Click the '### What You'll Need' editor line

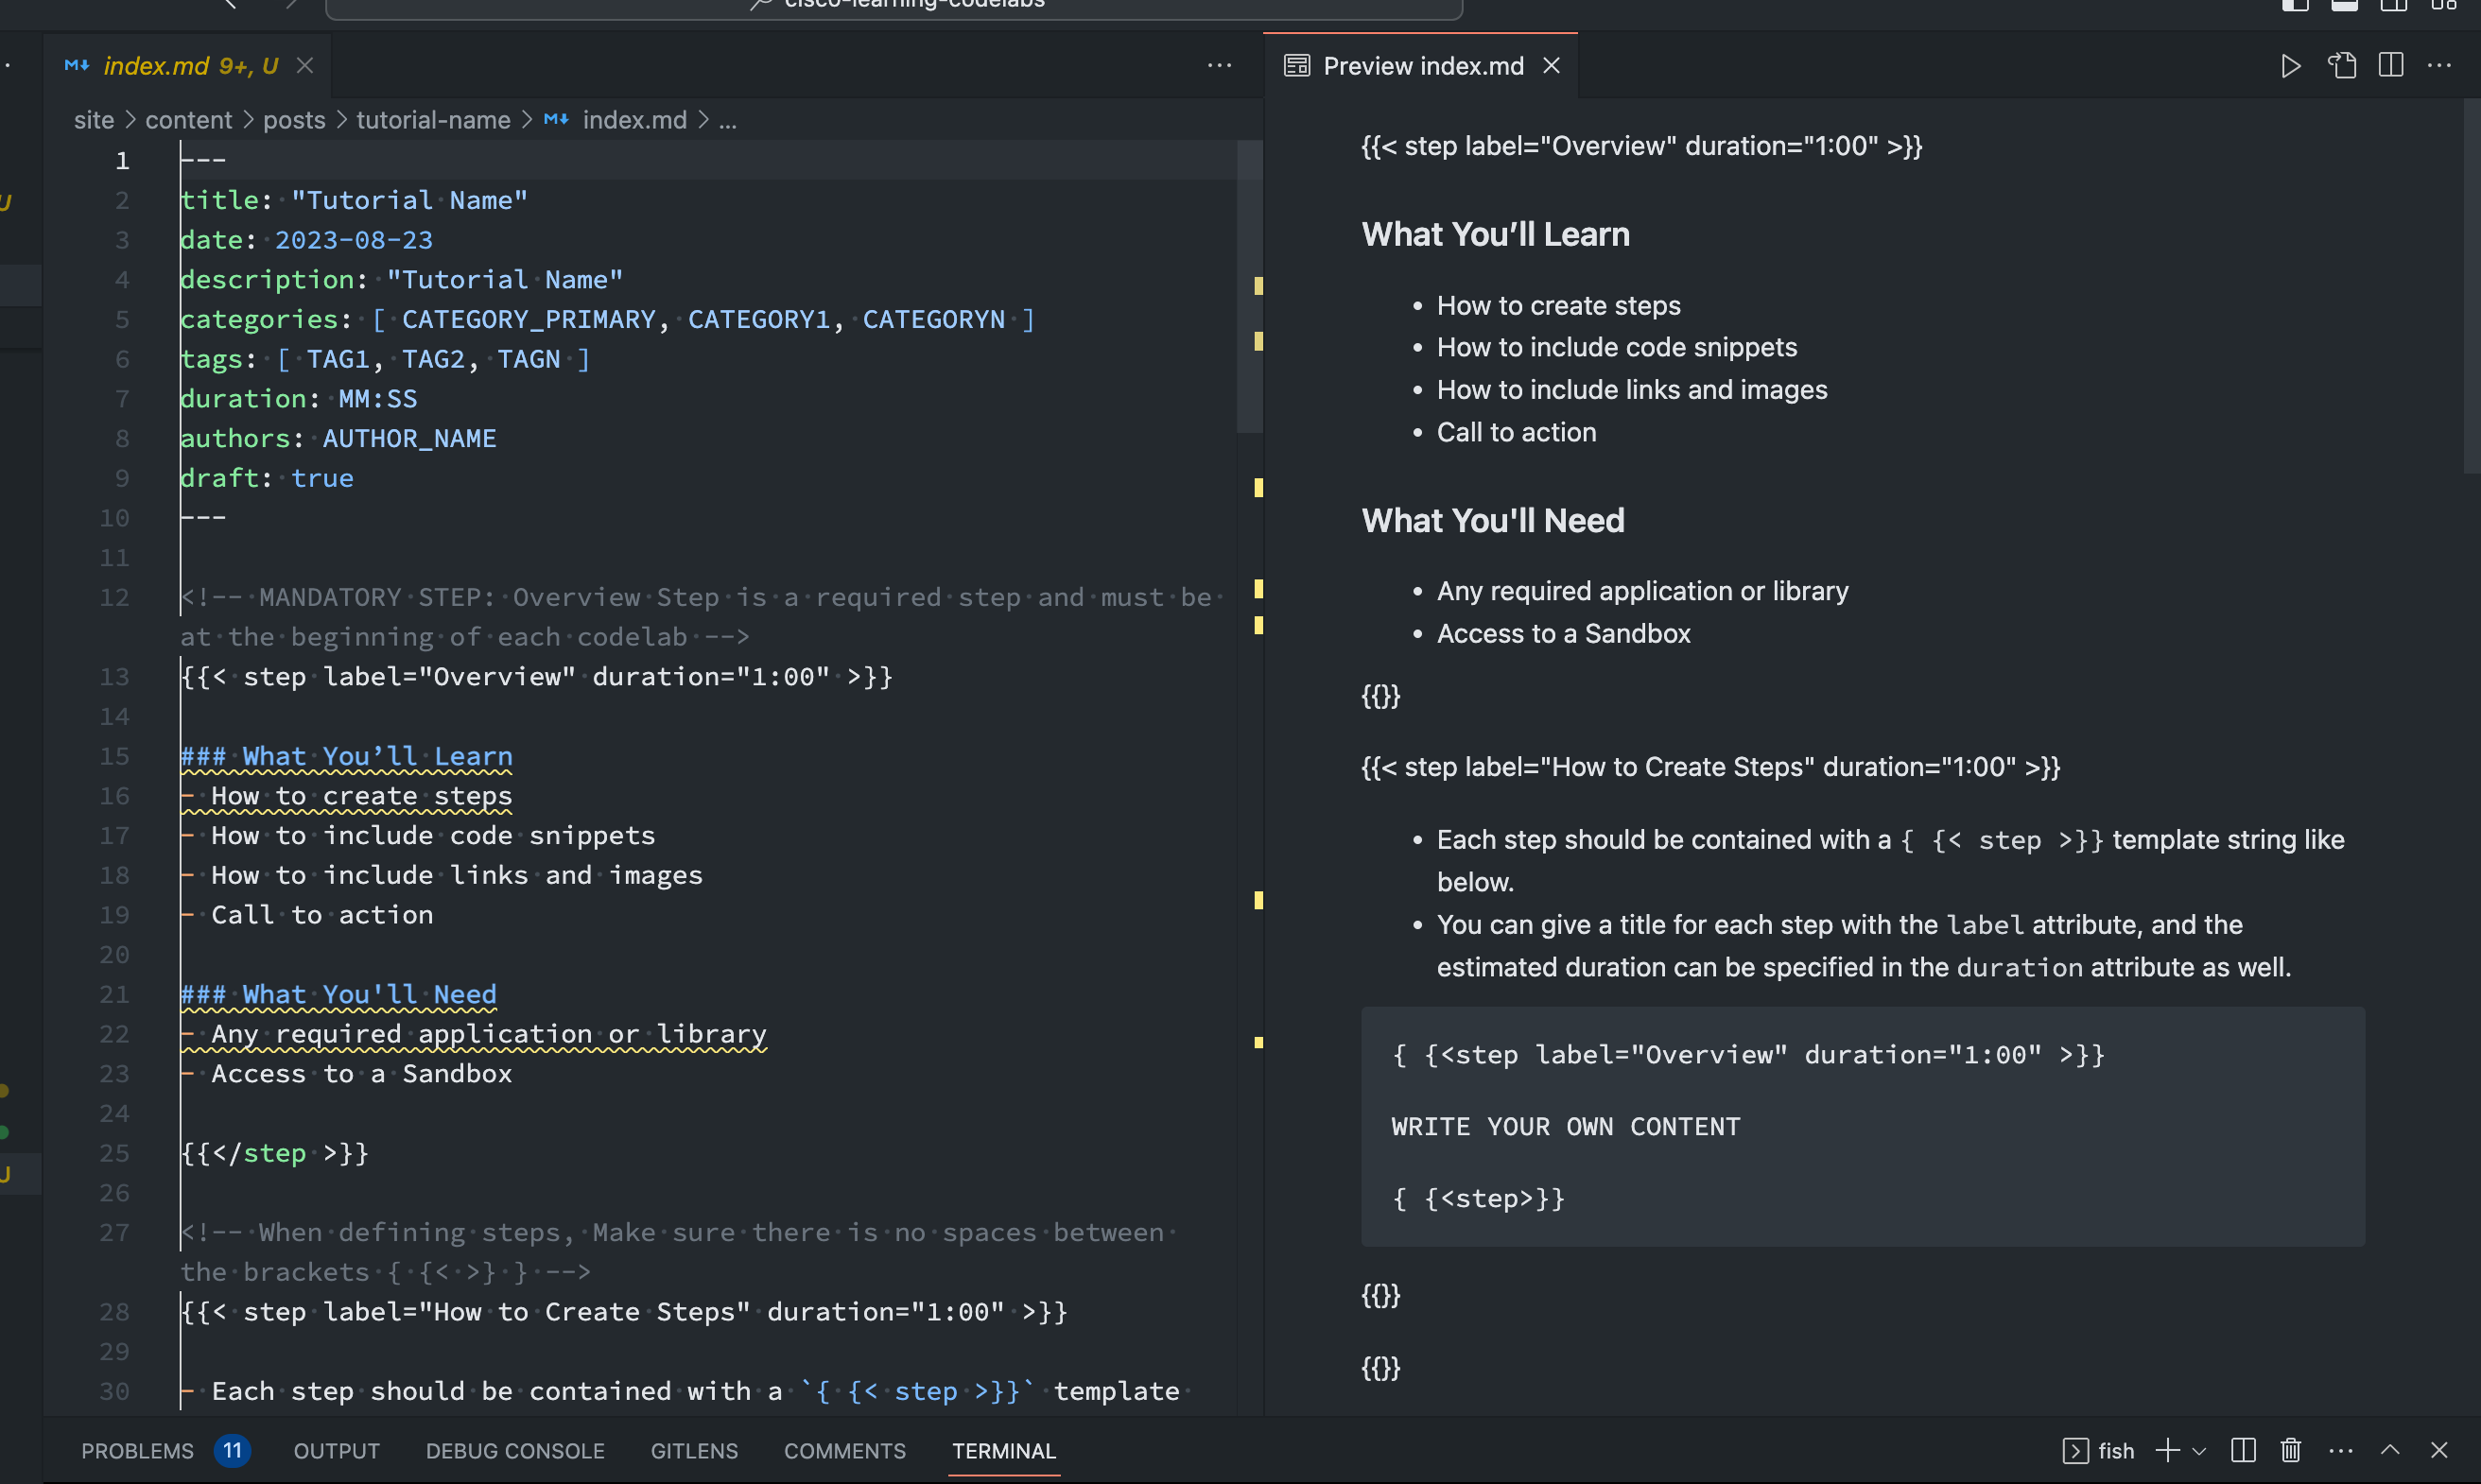pyautogui.click(x=338, y=994)
